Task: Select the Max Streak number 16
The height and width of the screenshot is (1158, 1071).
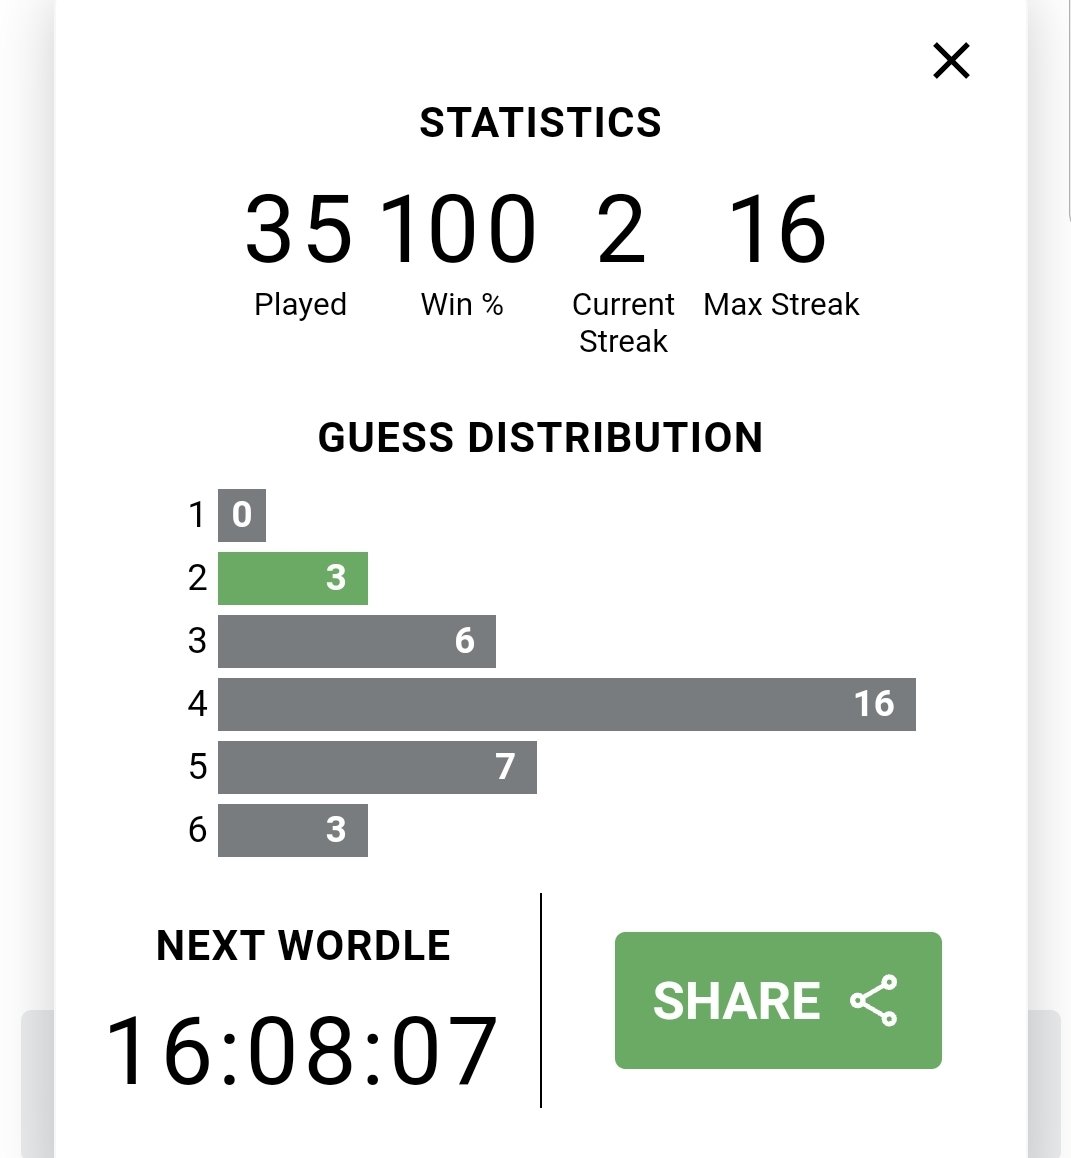Action: click(x=777, y=229)
